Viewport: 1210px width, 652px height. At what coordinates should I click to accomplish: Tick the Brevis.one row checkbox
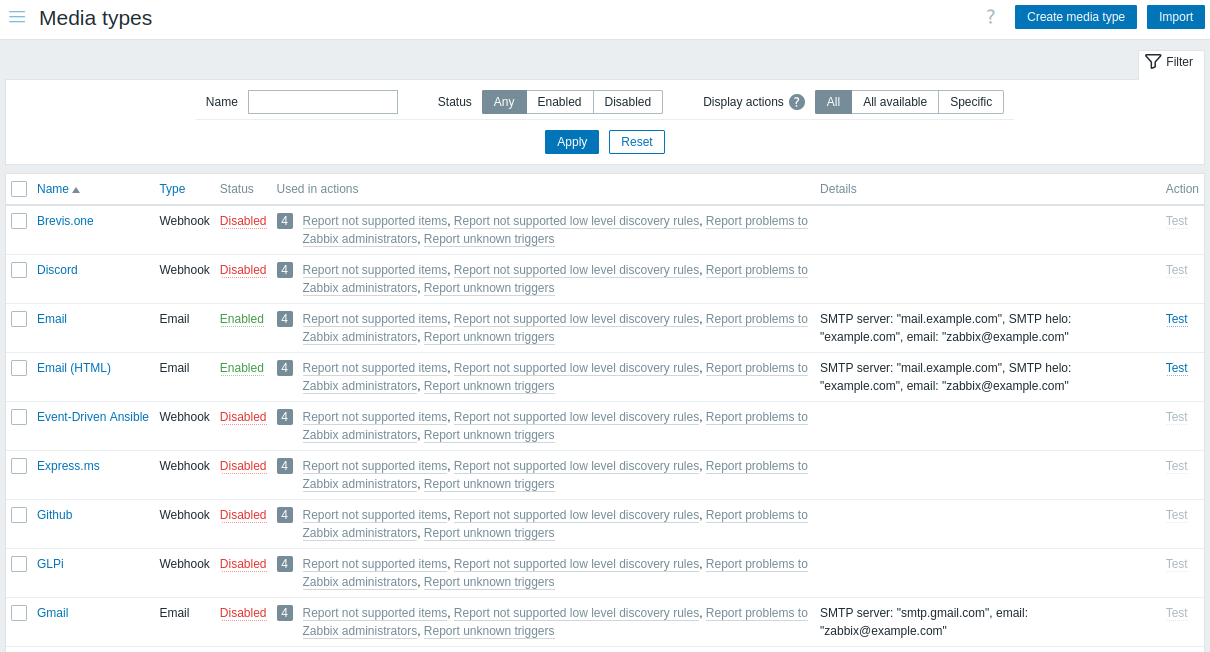tap(19, 221)
